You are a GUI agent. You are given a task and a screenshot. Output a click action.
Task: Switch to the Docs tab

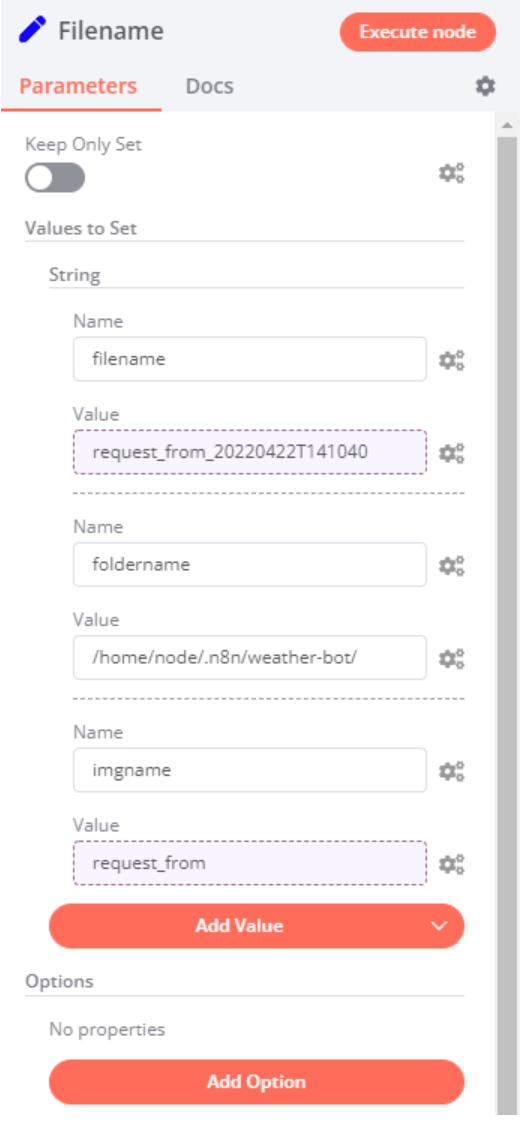pos(209,86)
